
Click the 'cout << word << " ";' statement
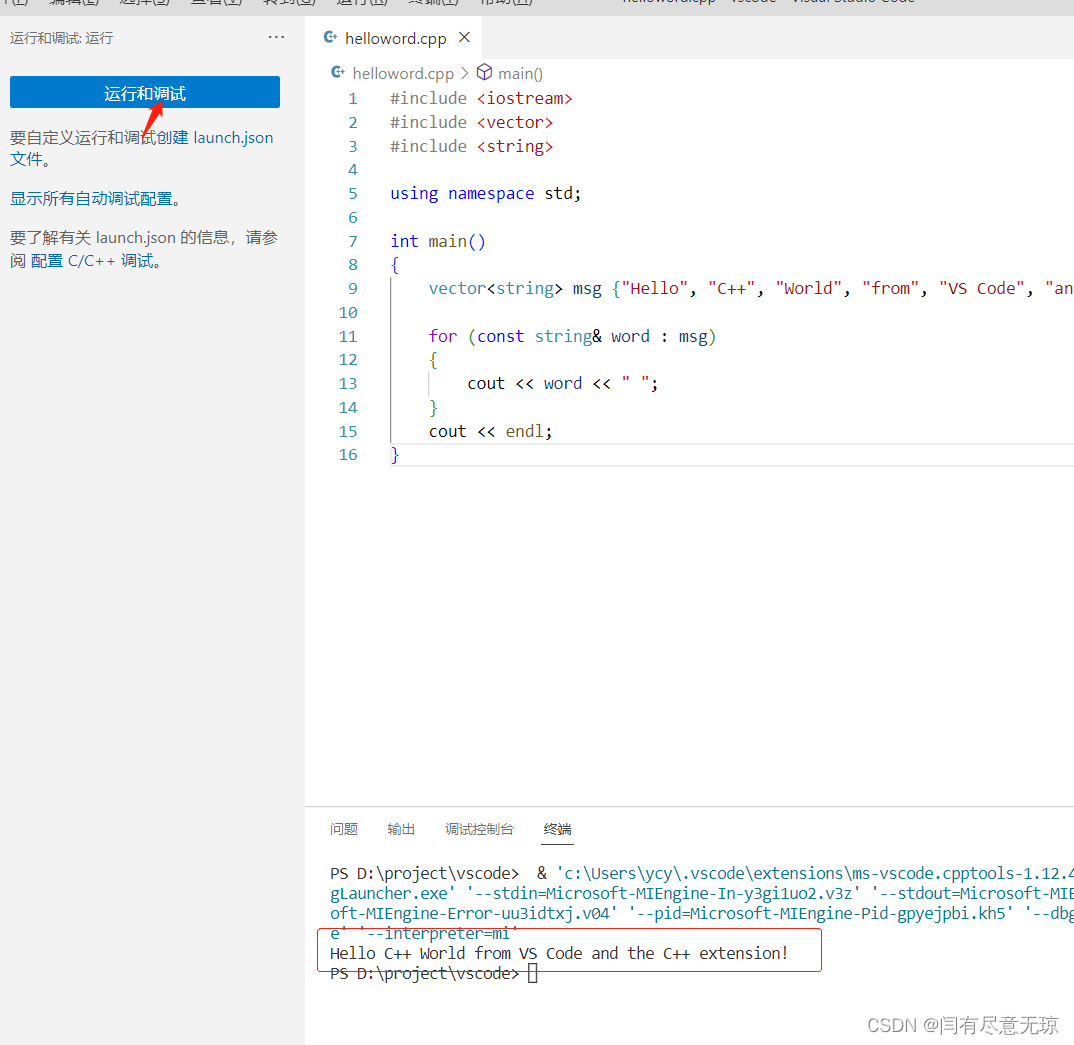coord(562,384)
